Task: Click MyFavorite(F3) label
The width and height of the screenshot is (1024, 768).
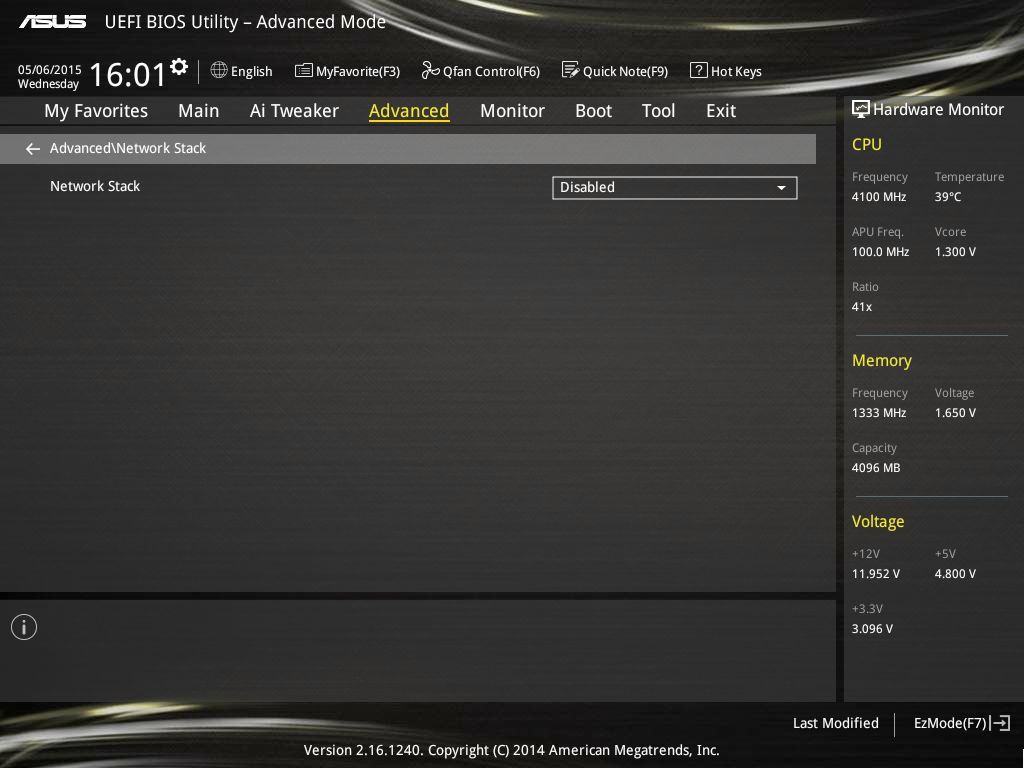Action: click(x=358, y=71)
